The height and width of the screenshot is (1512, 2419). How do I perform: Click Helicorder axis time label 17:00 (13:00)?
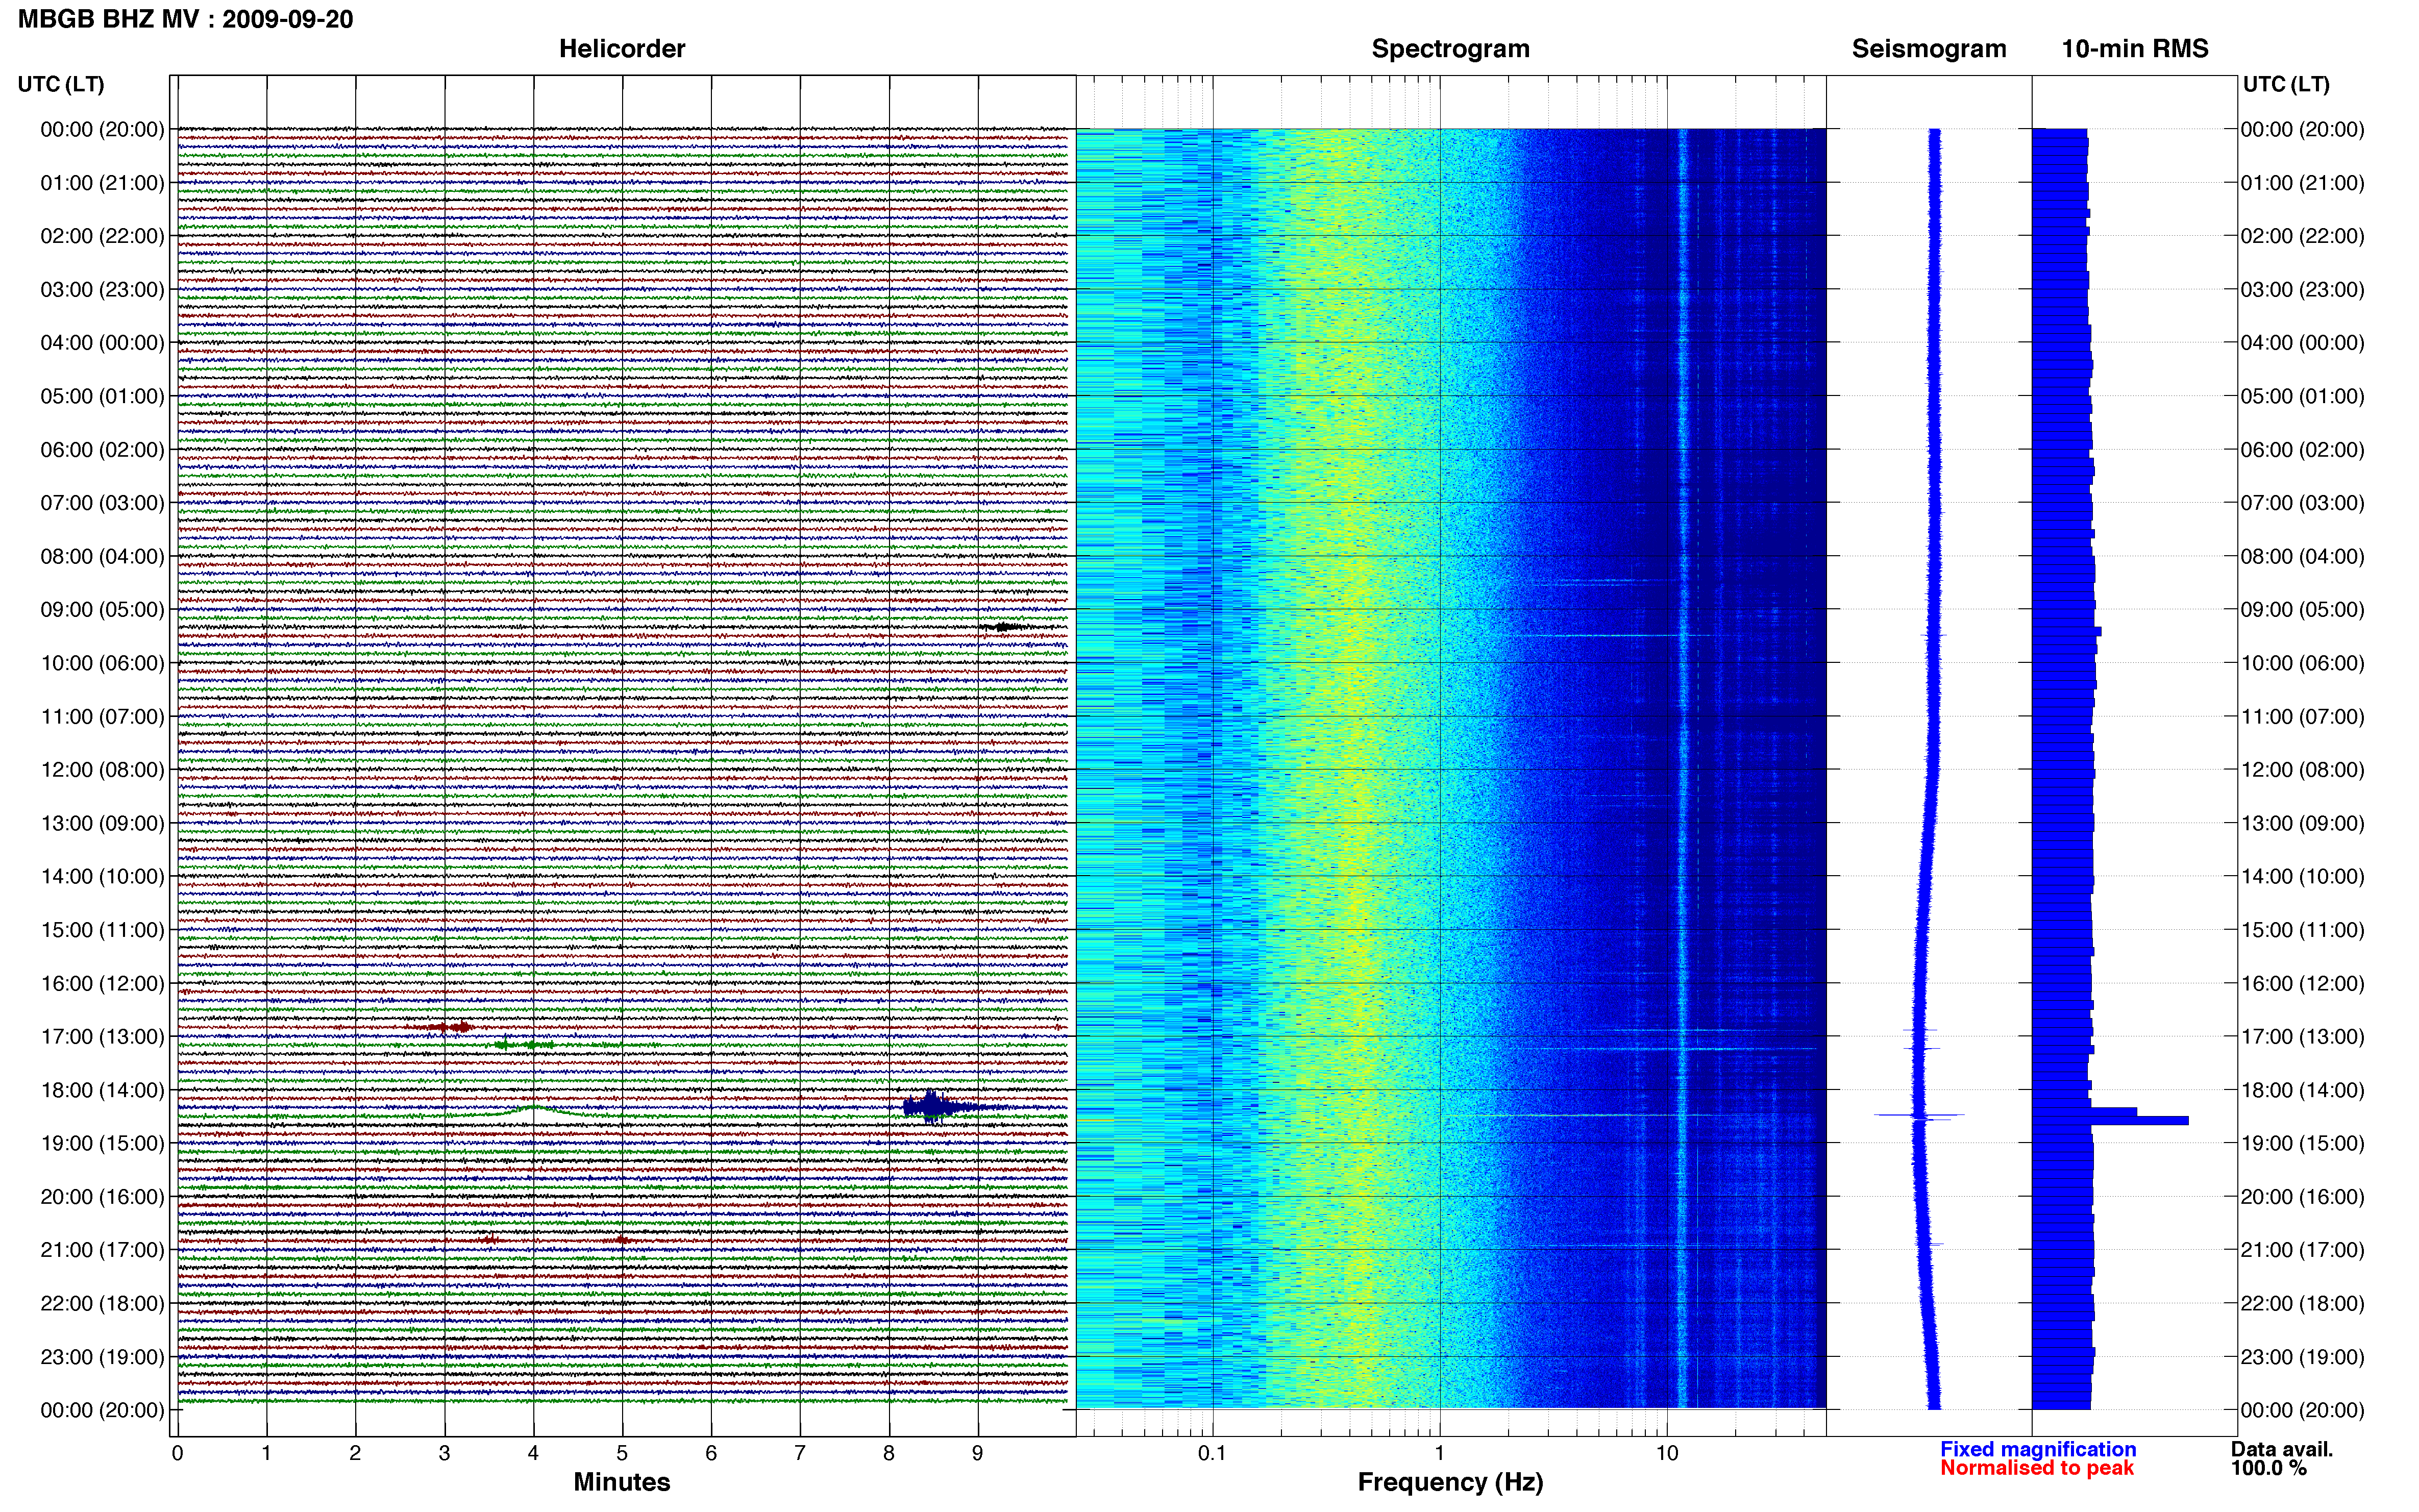(102, 1037)
